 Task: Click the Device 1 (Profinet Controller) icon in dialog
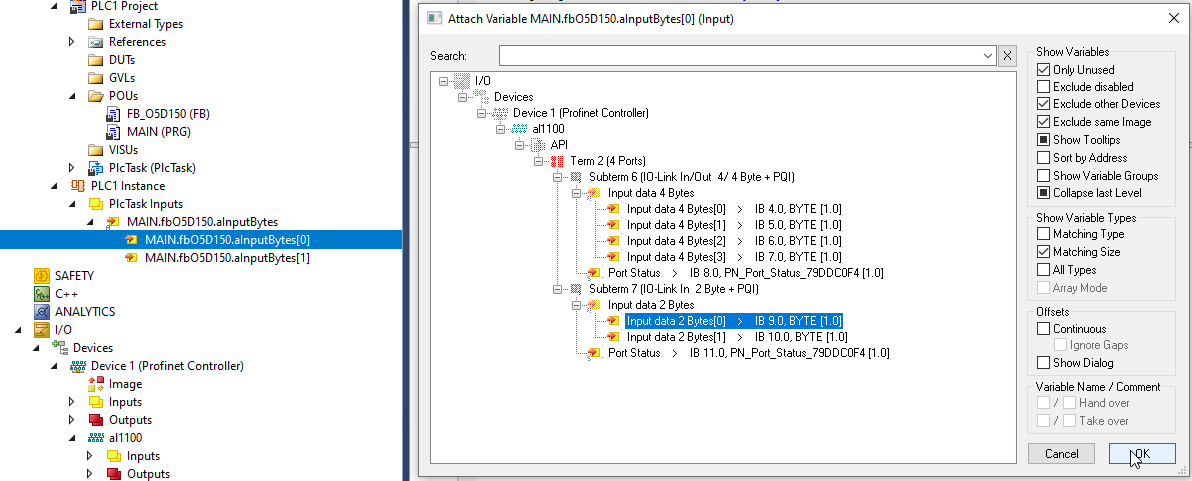[500, 113]
